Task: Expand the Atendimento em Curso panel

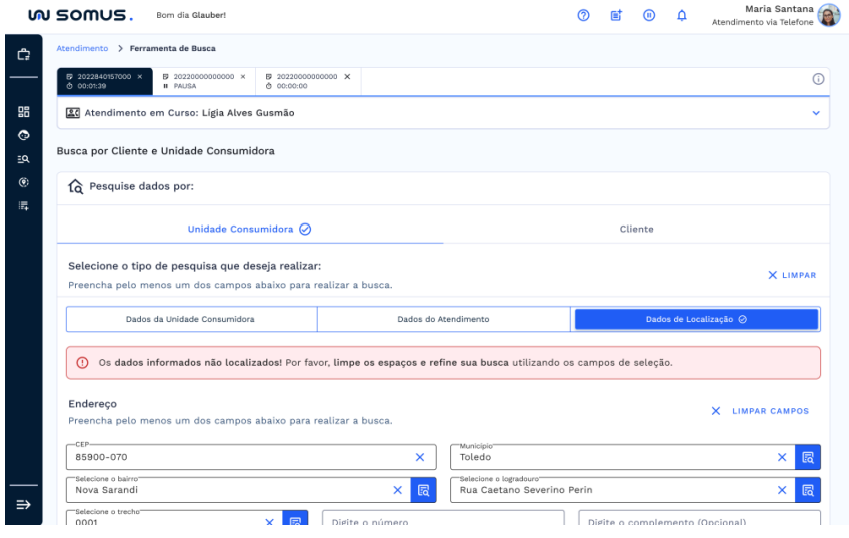Action: point(815,113)
